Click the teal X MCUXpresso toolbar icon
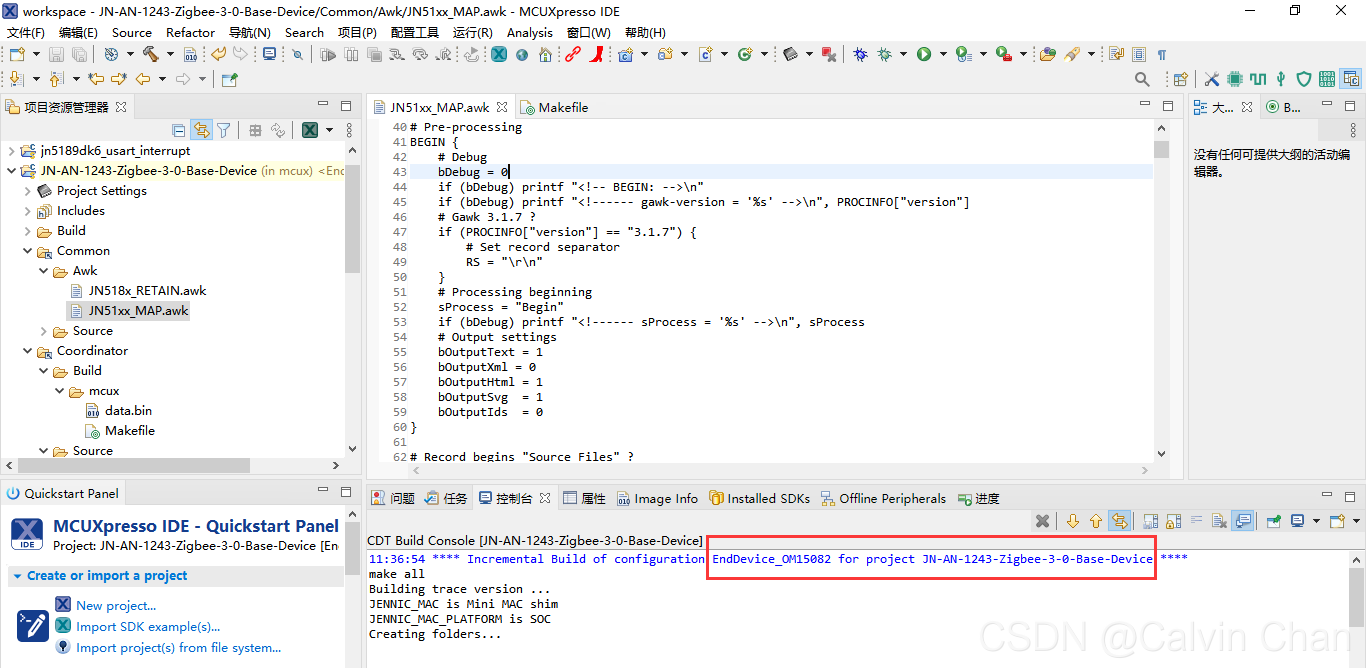The image size is (1366, 668). (498, 54)
